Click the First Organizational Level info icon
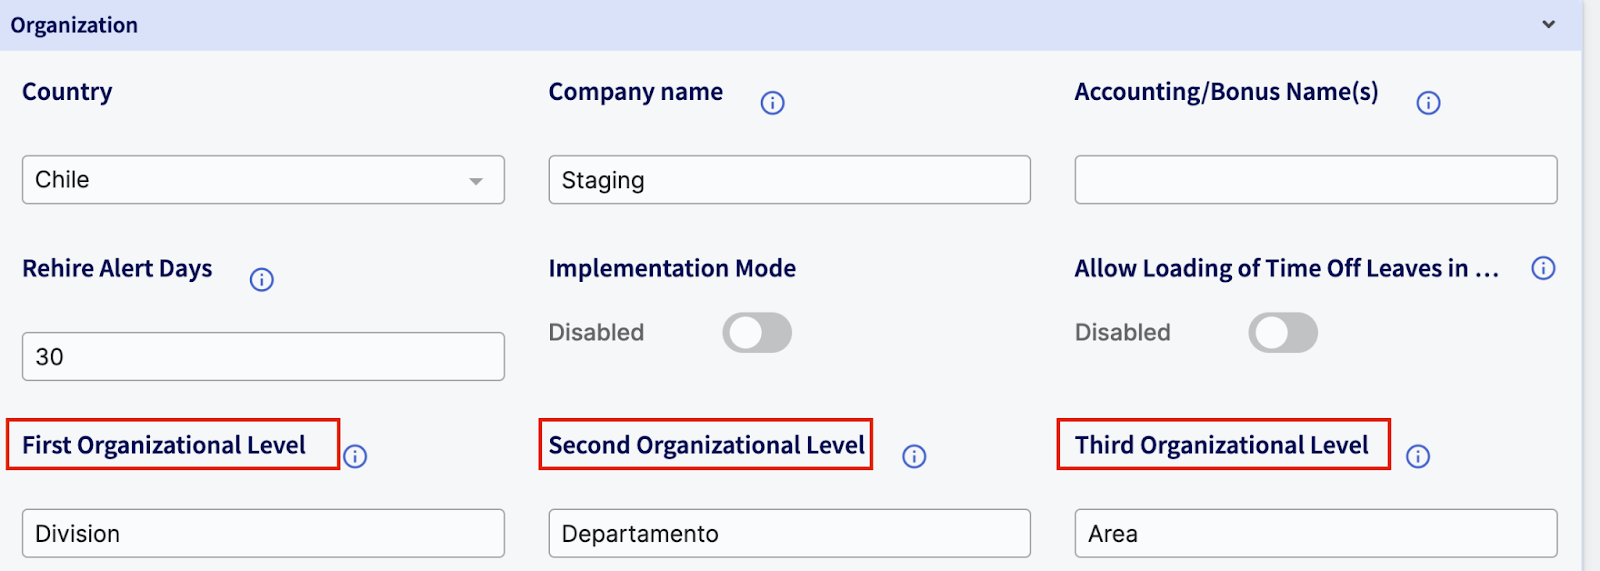The width and height of the screenshot is (1600, 571). coord(355,457)
